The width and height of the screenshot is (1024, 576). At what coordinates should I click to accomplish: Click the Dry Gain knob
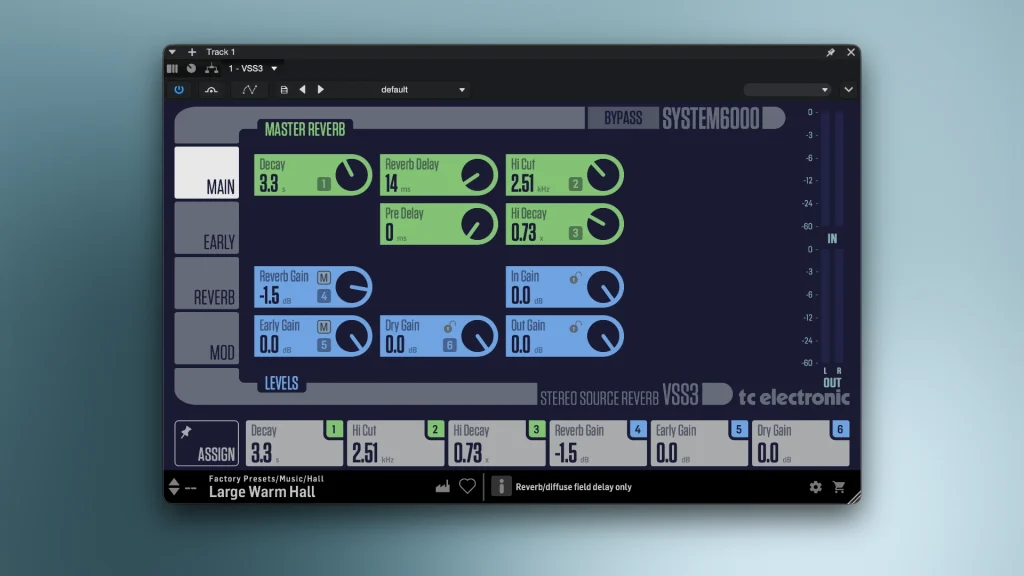tap(478, 337)
